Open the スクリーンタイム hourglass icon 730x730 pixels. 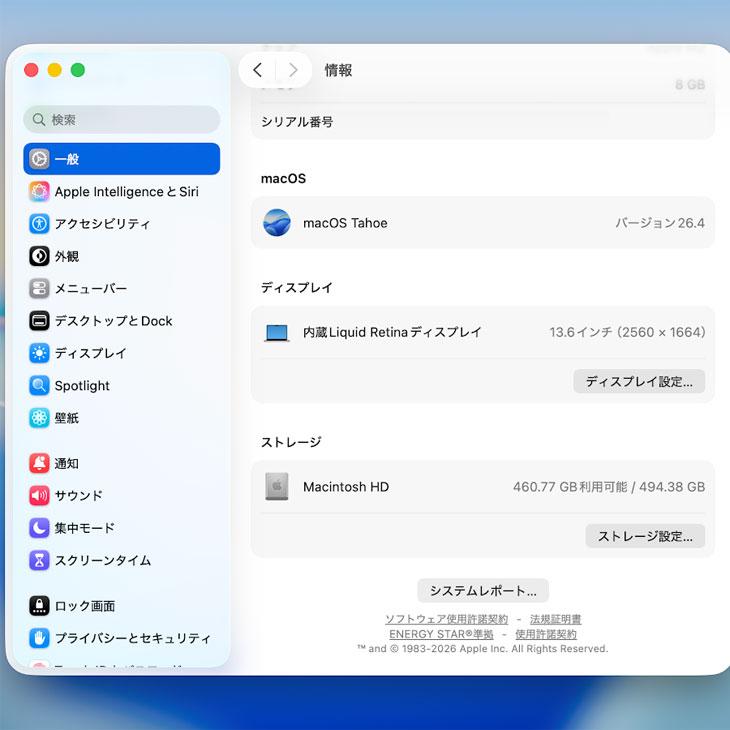[39, 560]
